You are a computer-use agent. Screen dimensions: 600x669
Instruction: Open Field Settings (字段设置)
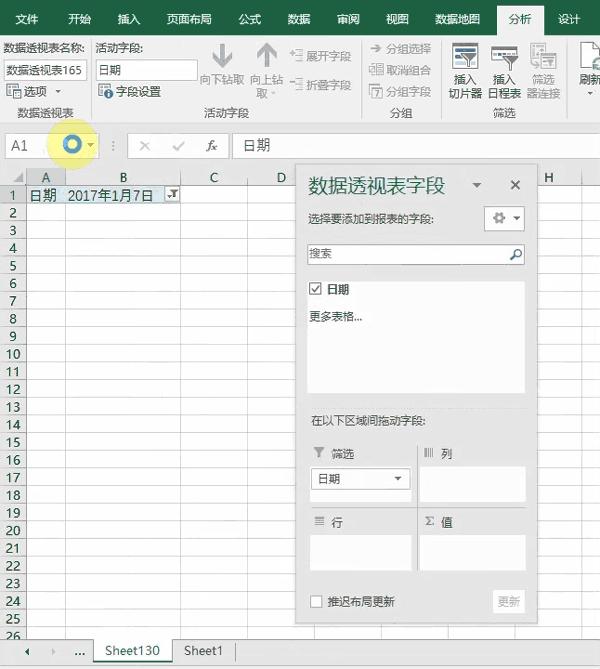click(x=129, y=91)
